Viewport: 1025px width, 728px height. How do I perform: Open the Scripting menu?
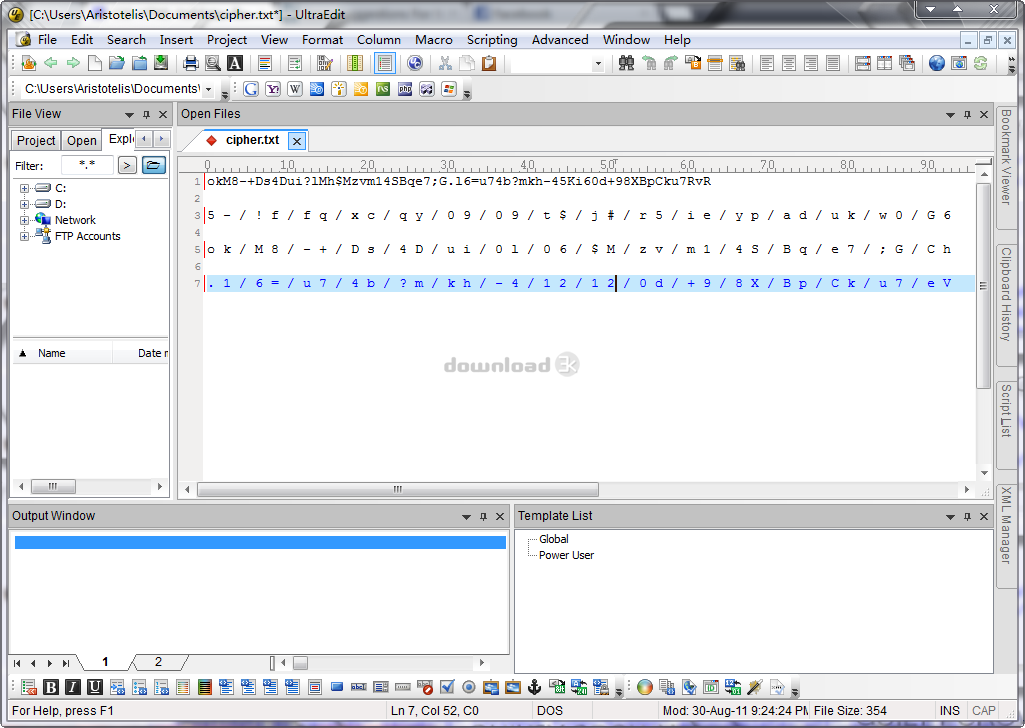pos(492,40)
